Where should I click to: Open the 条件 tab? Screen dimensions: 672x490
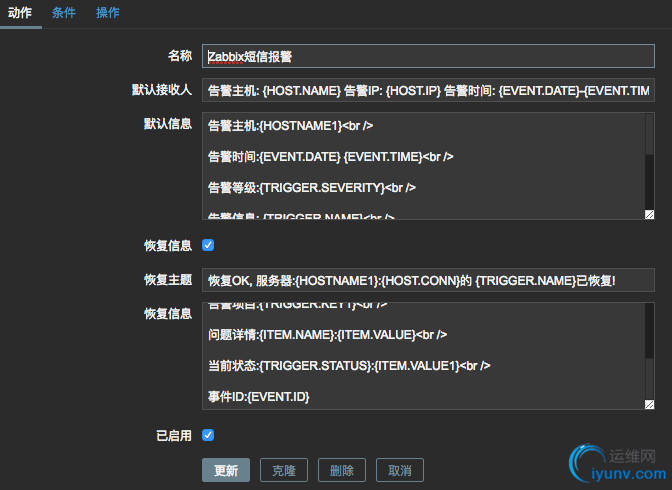click(x=64, y=13)
